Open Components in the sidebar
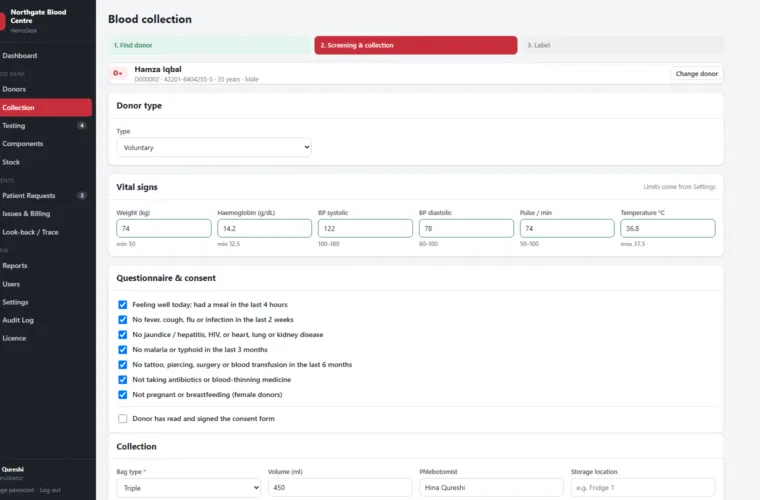760x500 pixels. pyautogui.click(x=46, y=144)
